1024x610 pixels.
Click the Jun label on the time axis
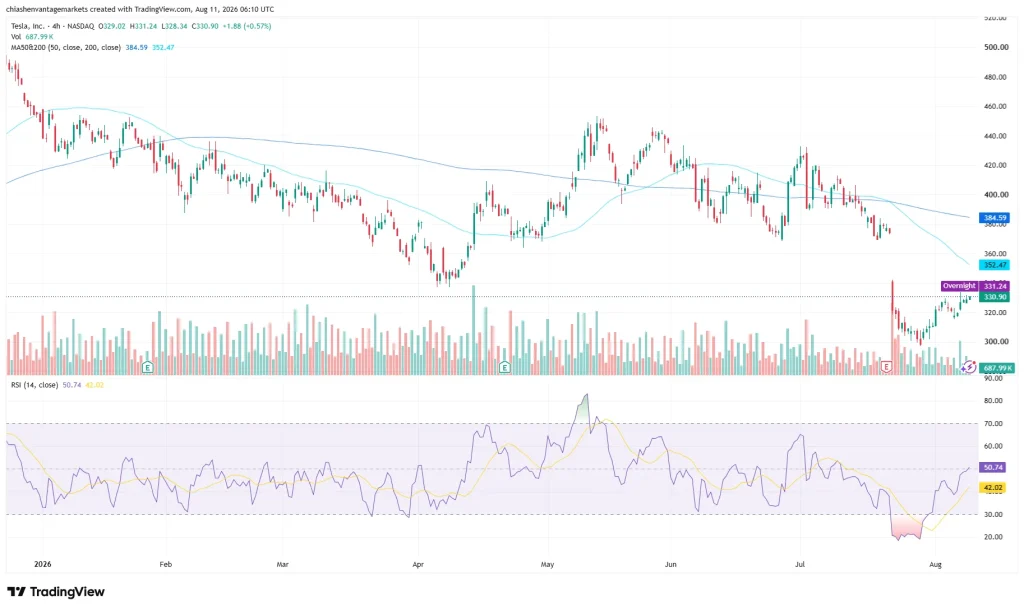(x=670, y=564)
